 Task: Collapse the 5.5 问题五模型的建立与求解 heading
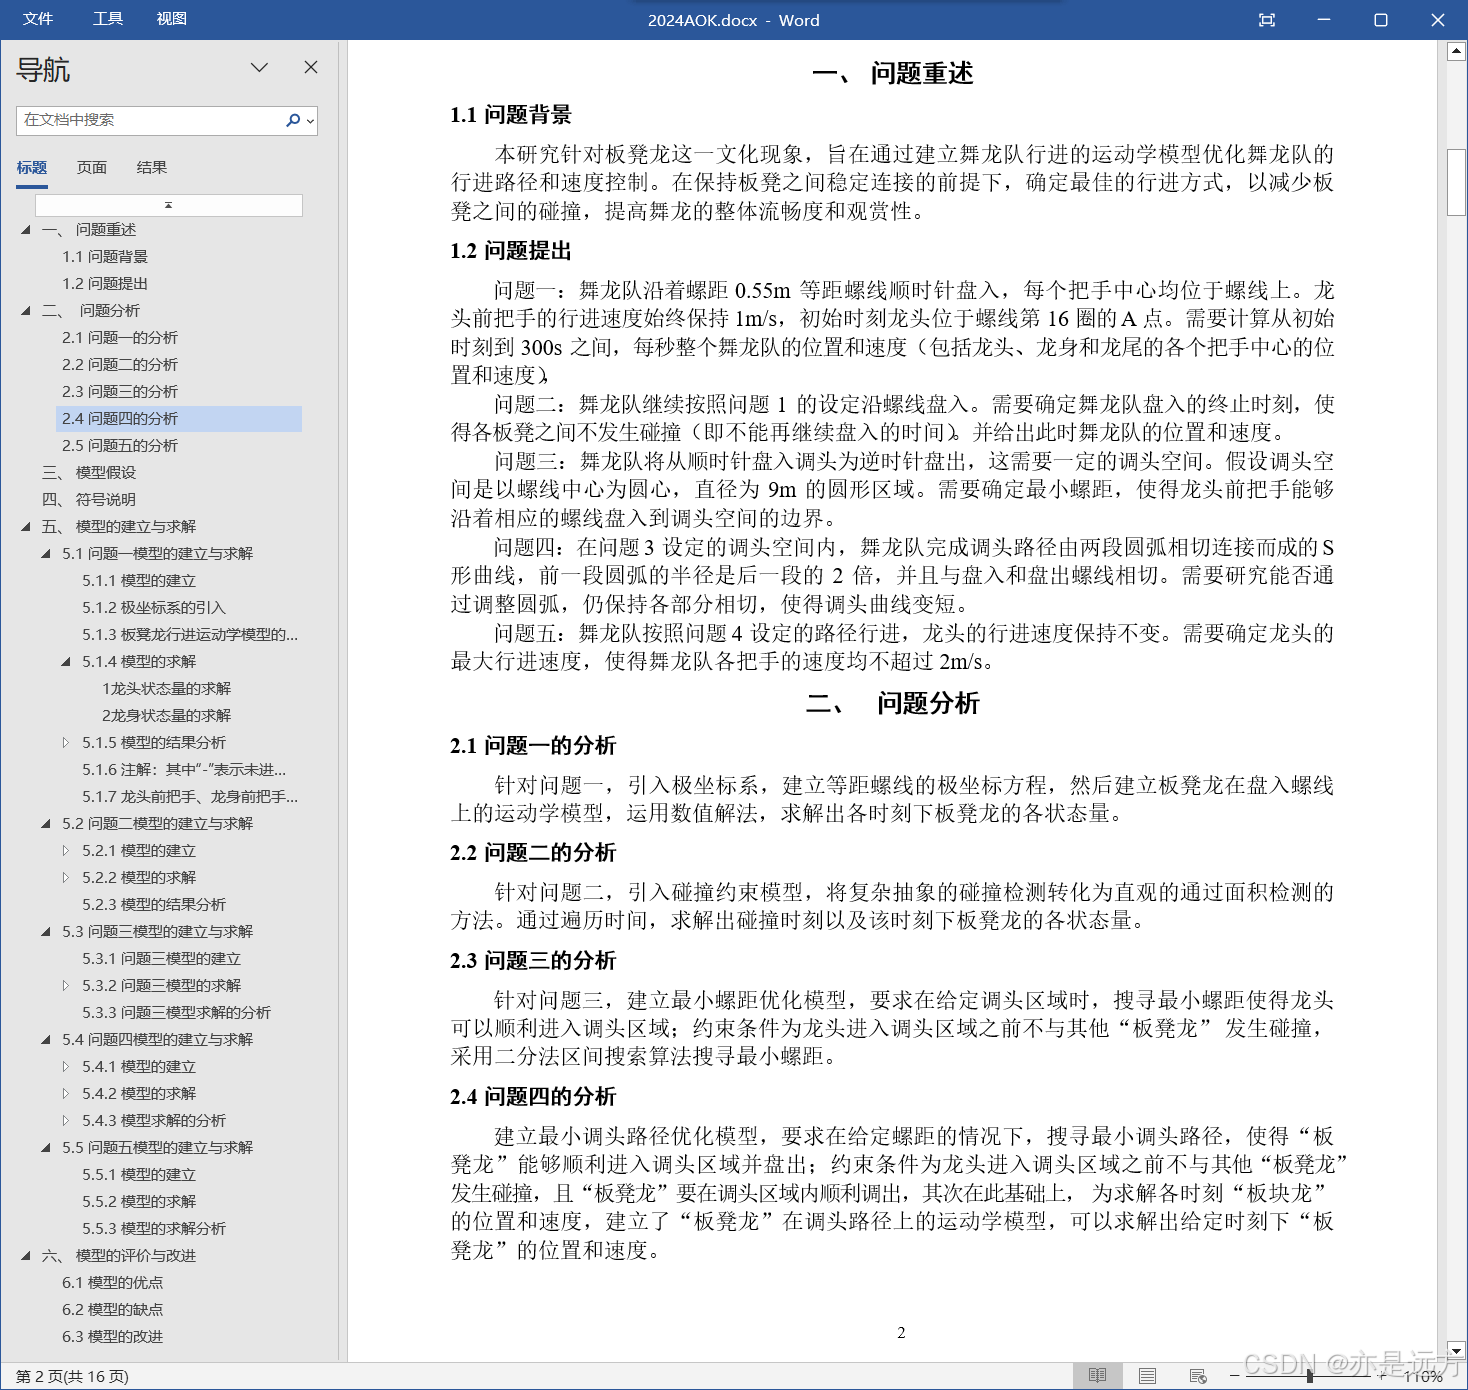pos(46,1148)
